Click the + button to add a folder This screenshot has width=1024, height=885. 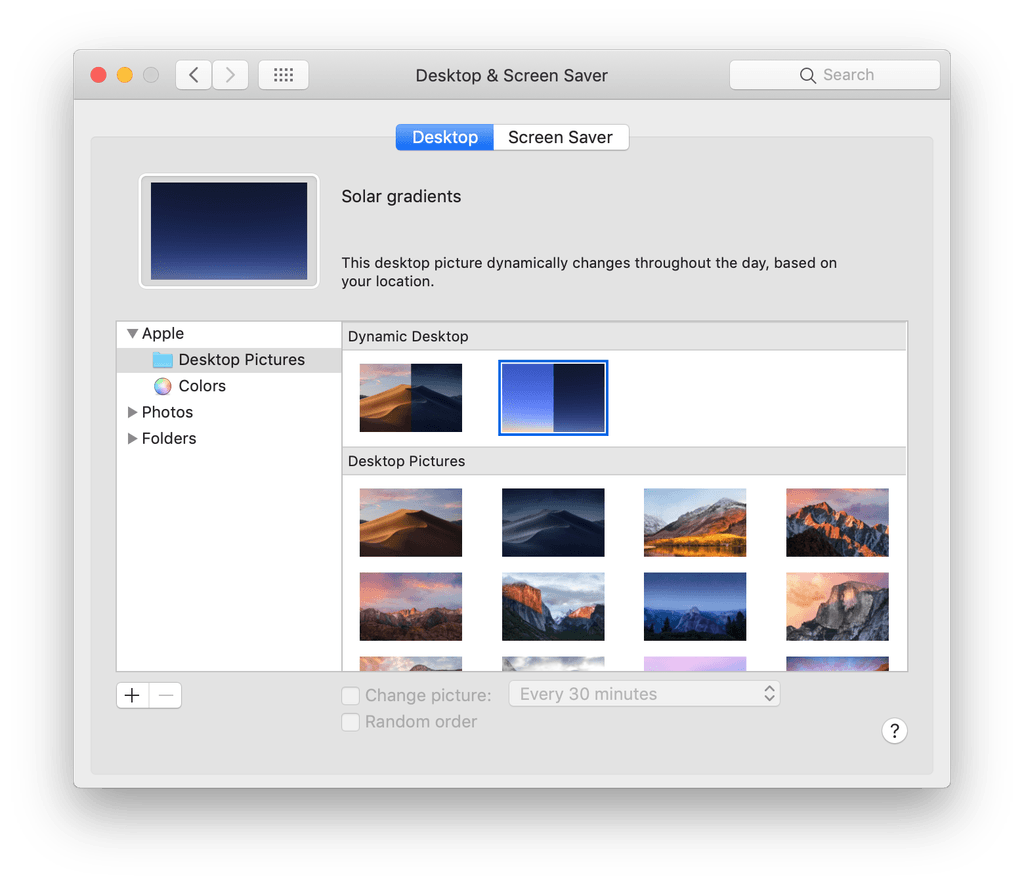coord(131,695)
